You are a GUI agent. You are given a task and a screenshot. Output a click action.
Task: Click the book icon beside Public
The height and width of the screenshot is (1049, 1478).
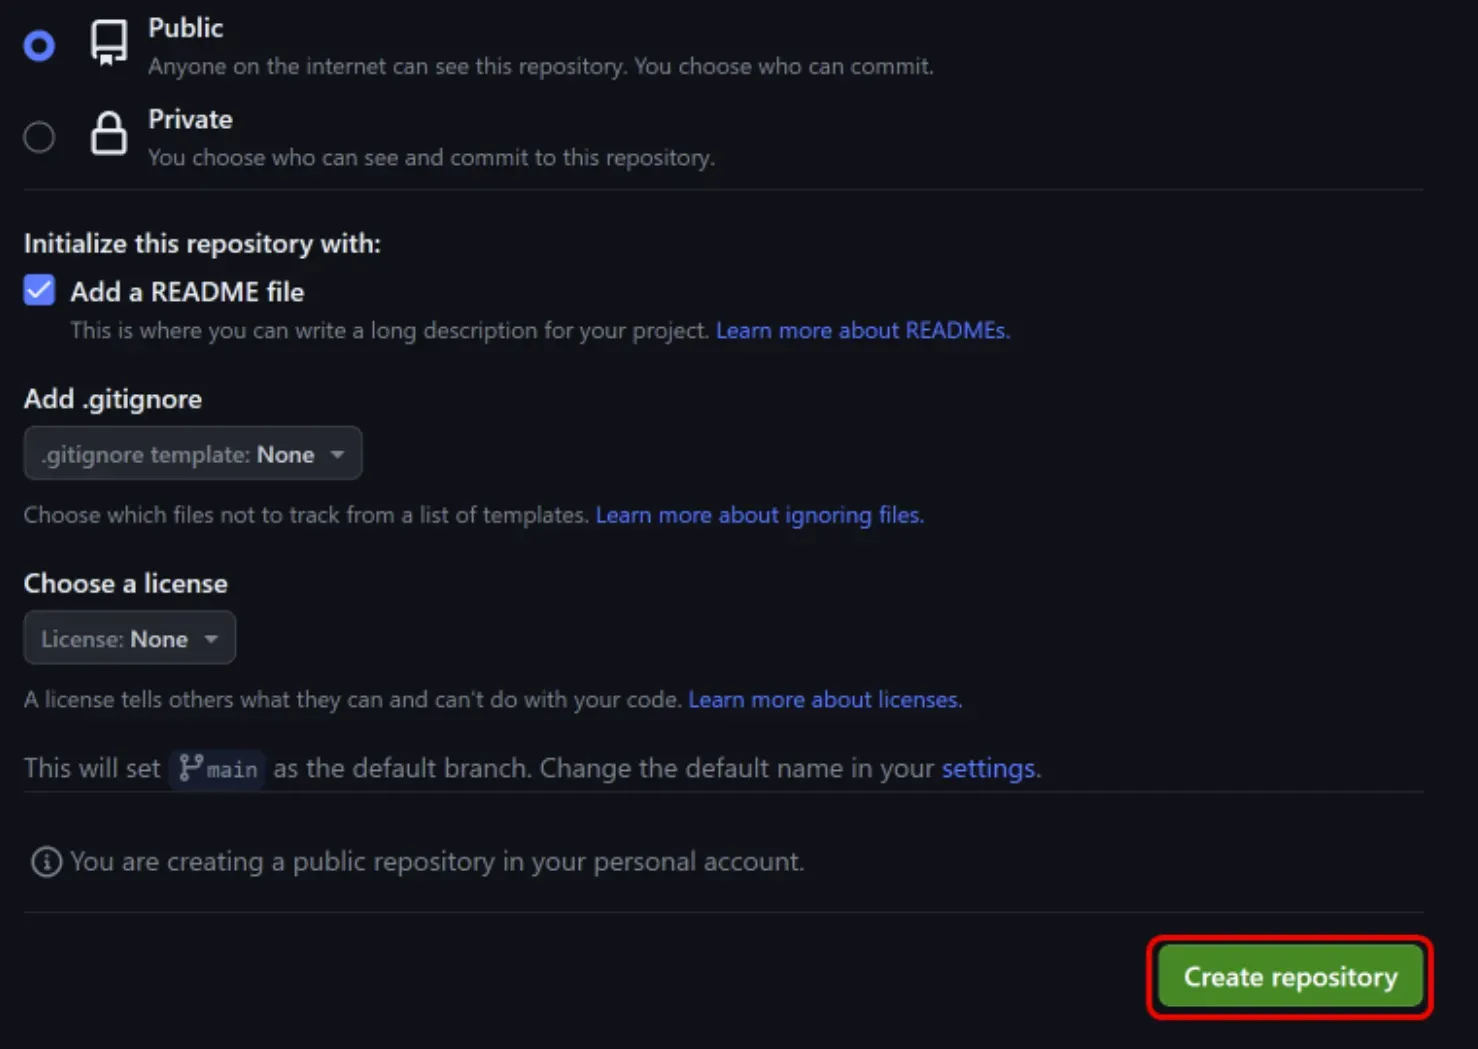[x=108, y=44]
